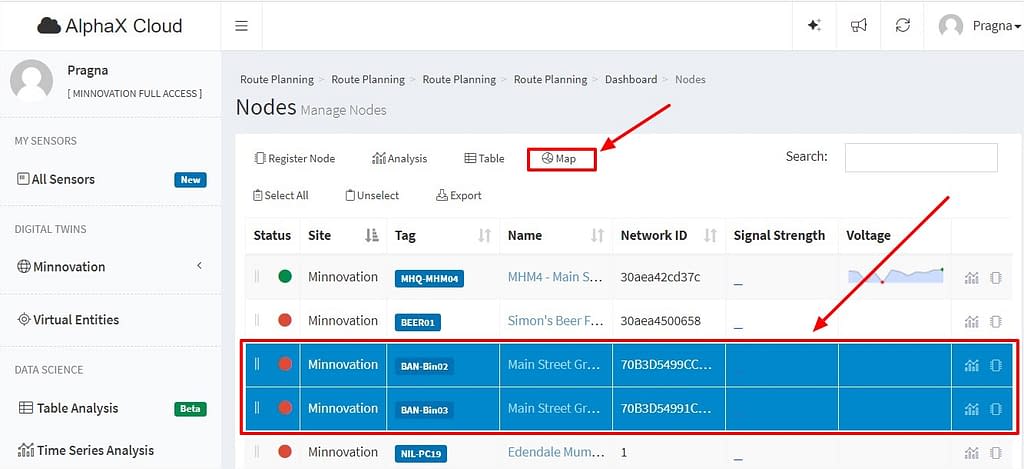The height and width of the screenshot is (469, 1024).
Task: Click the voltage sparkline for MHQ-MHM04
Action: [x=895, y=275]
